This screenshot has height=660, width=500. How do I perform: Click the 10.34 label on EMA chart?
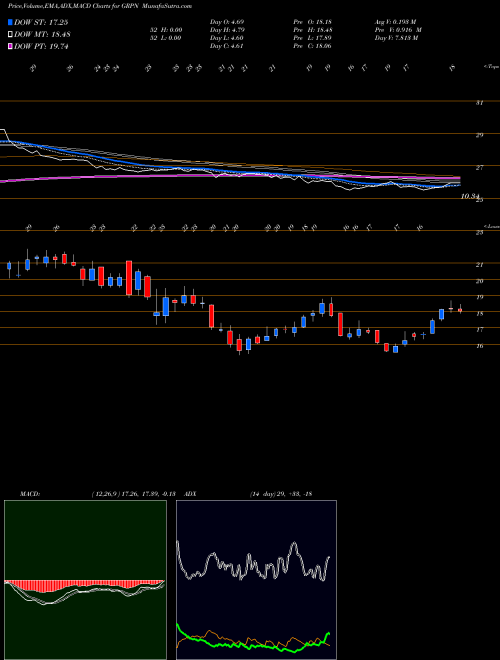[471, 196]
